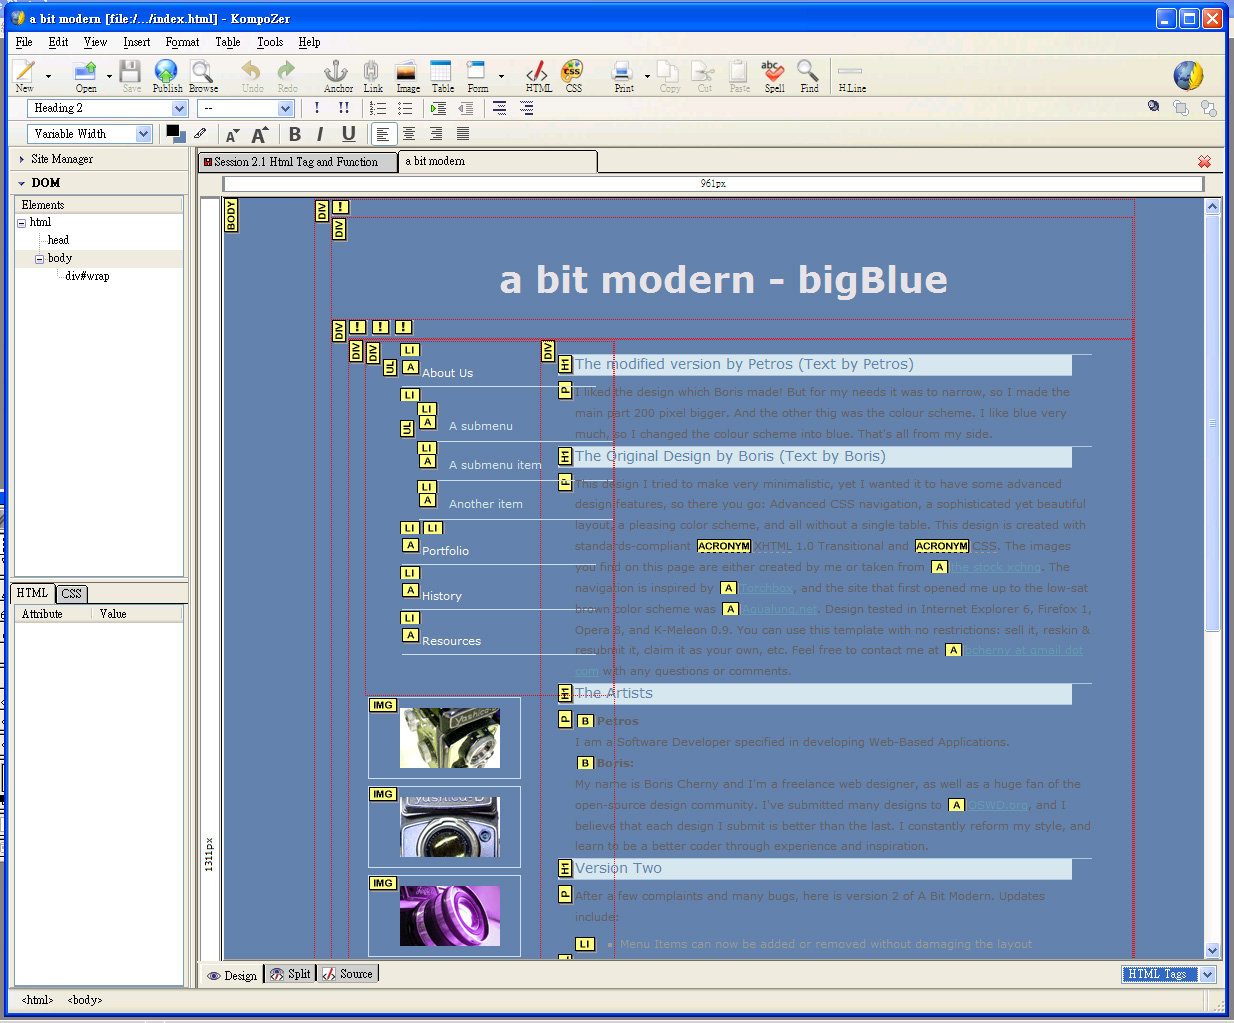
Task: Switch to Split view
Action: click(x=291, y=974)
